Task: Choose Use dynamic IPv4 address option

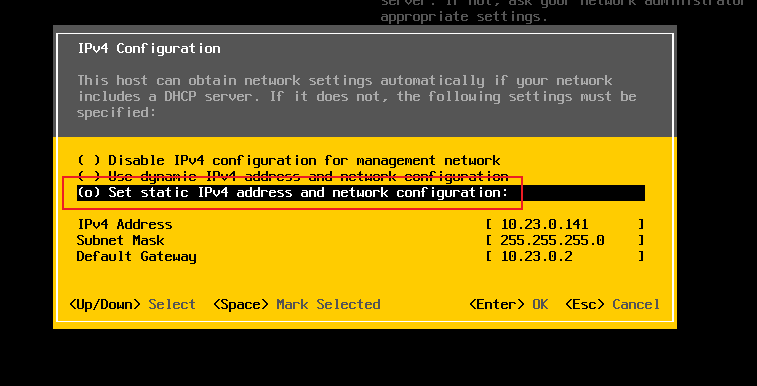Action: point(293,177)
